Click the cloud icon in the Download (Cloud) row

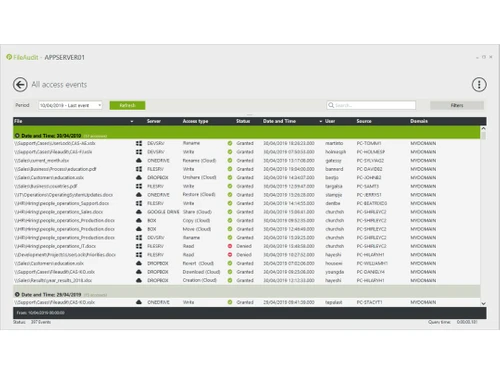click(139, 272)
